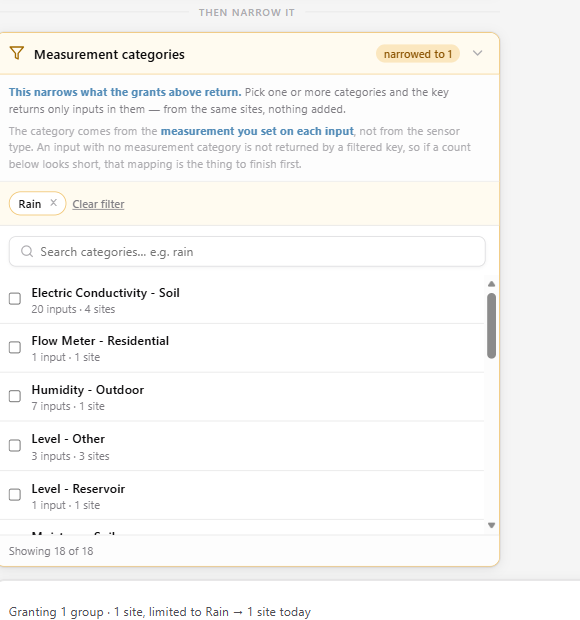Image resolution: width=580 pixels, height=620 pixels.
Task: Click the Humidity - Outdoor row label
Action: point(88,390)
